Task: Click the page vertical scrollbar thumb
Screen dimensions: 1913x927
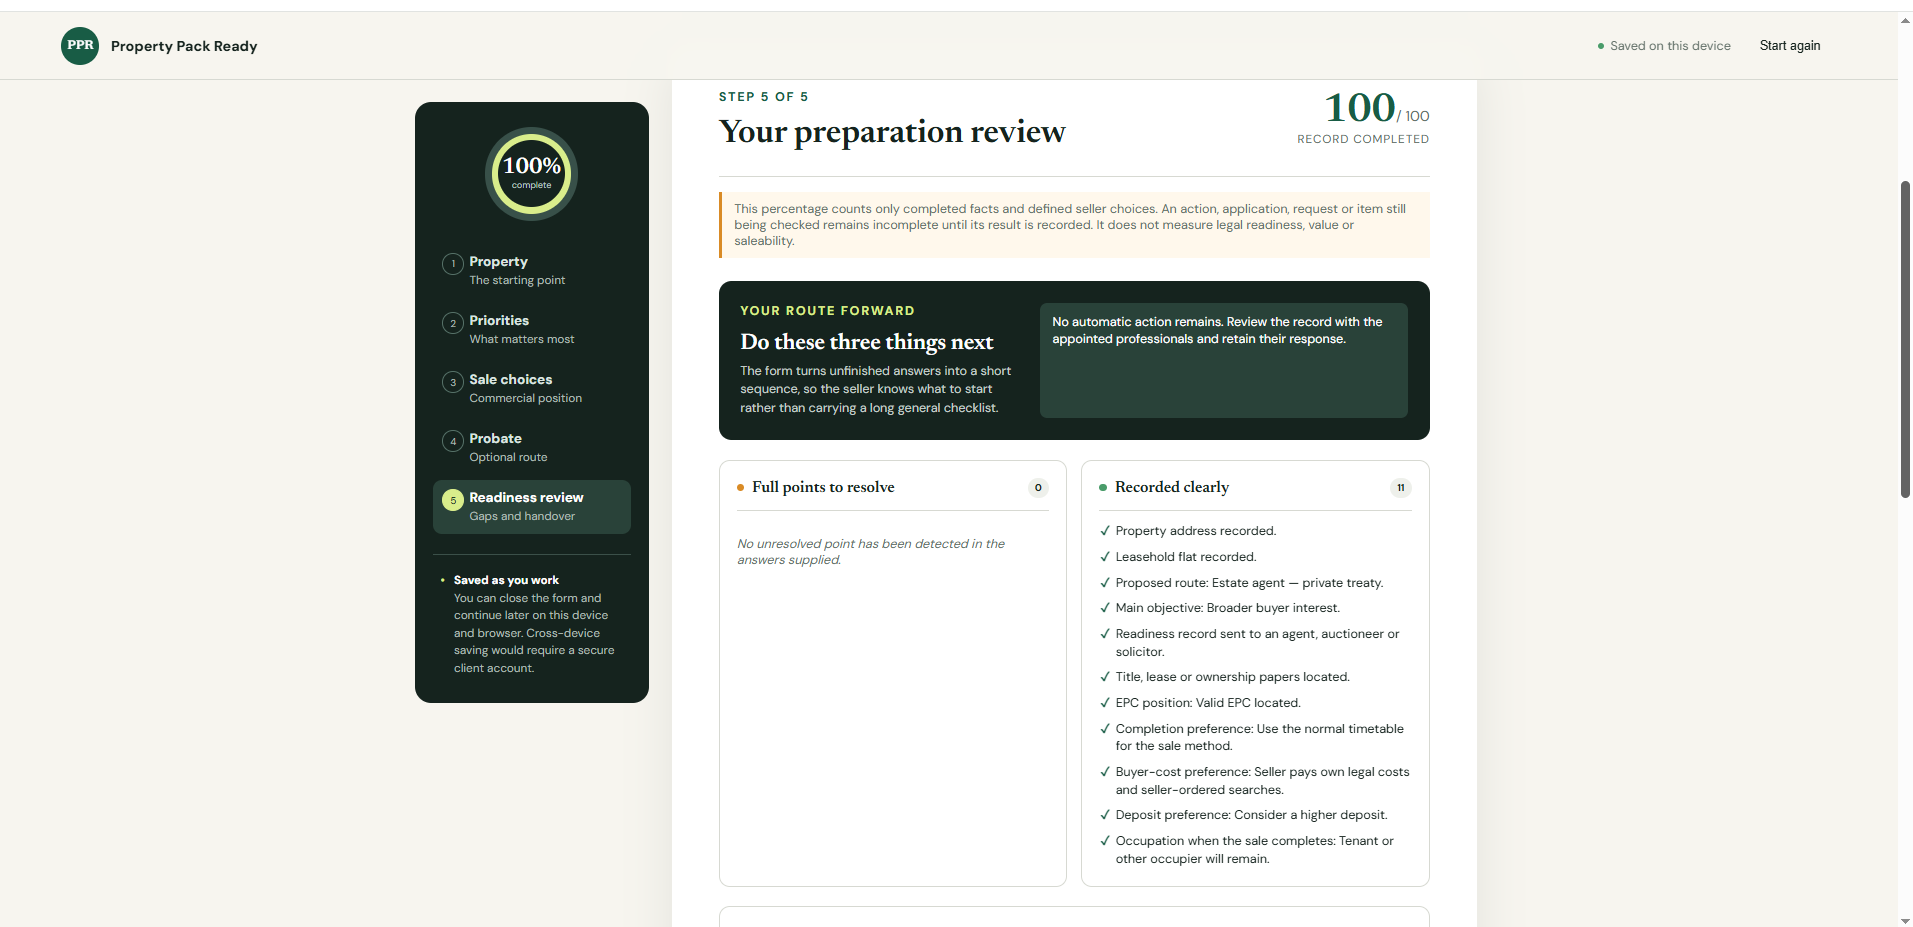Action: tap(1905, 339)
